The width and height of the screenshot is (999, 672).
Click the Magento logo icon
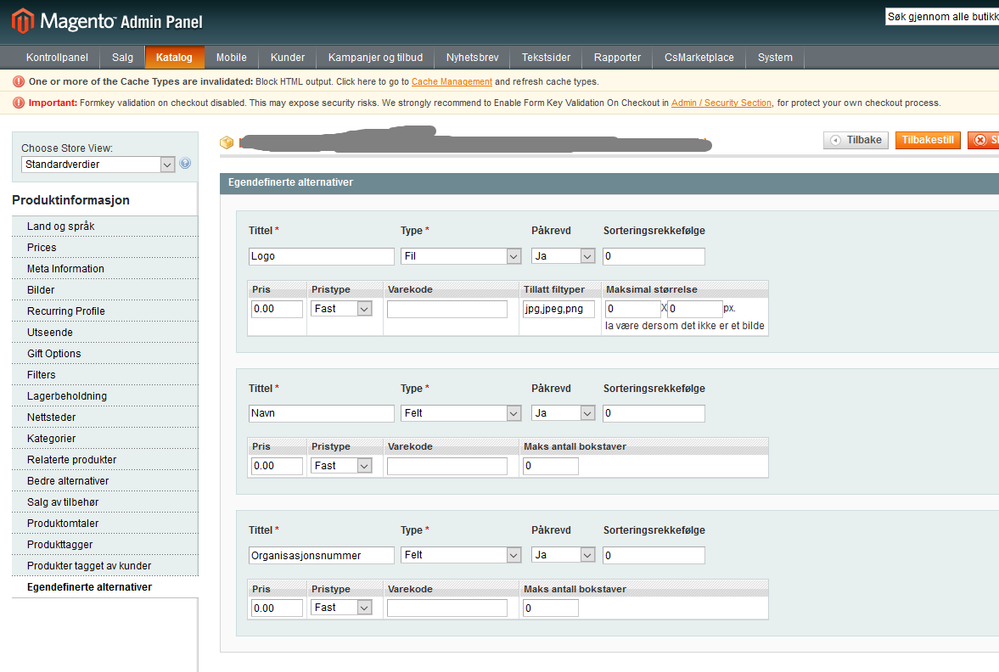pyautogui.click(x=23, y=21)
